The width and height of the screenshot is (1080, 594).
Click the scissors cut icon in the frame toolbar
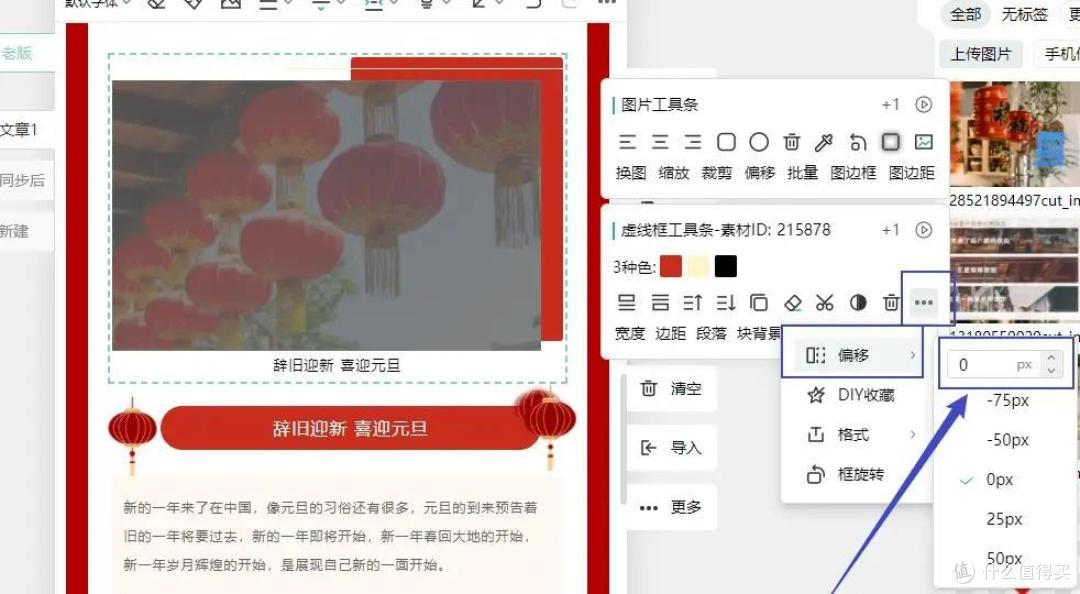click(824, 303)
